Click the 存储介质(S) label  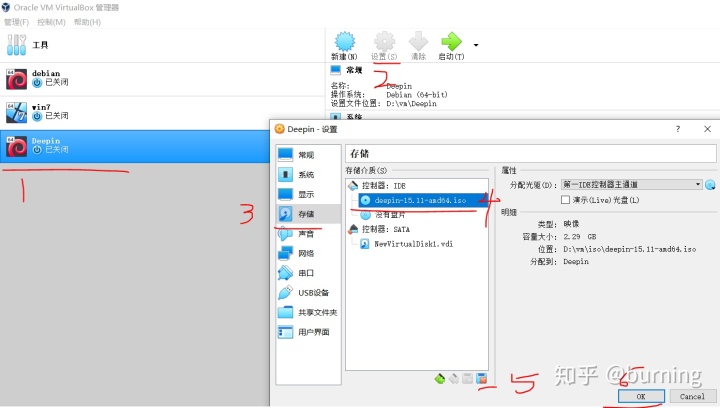(366, 170)
